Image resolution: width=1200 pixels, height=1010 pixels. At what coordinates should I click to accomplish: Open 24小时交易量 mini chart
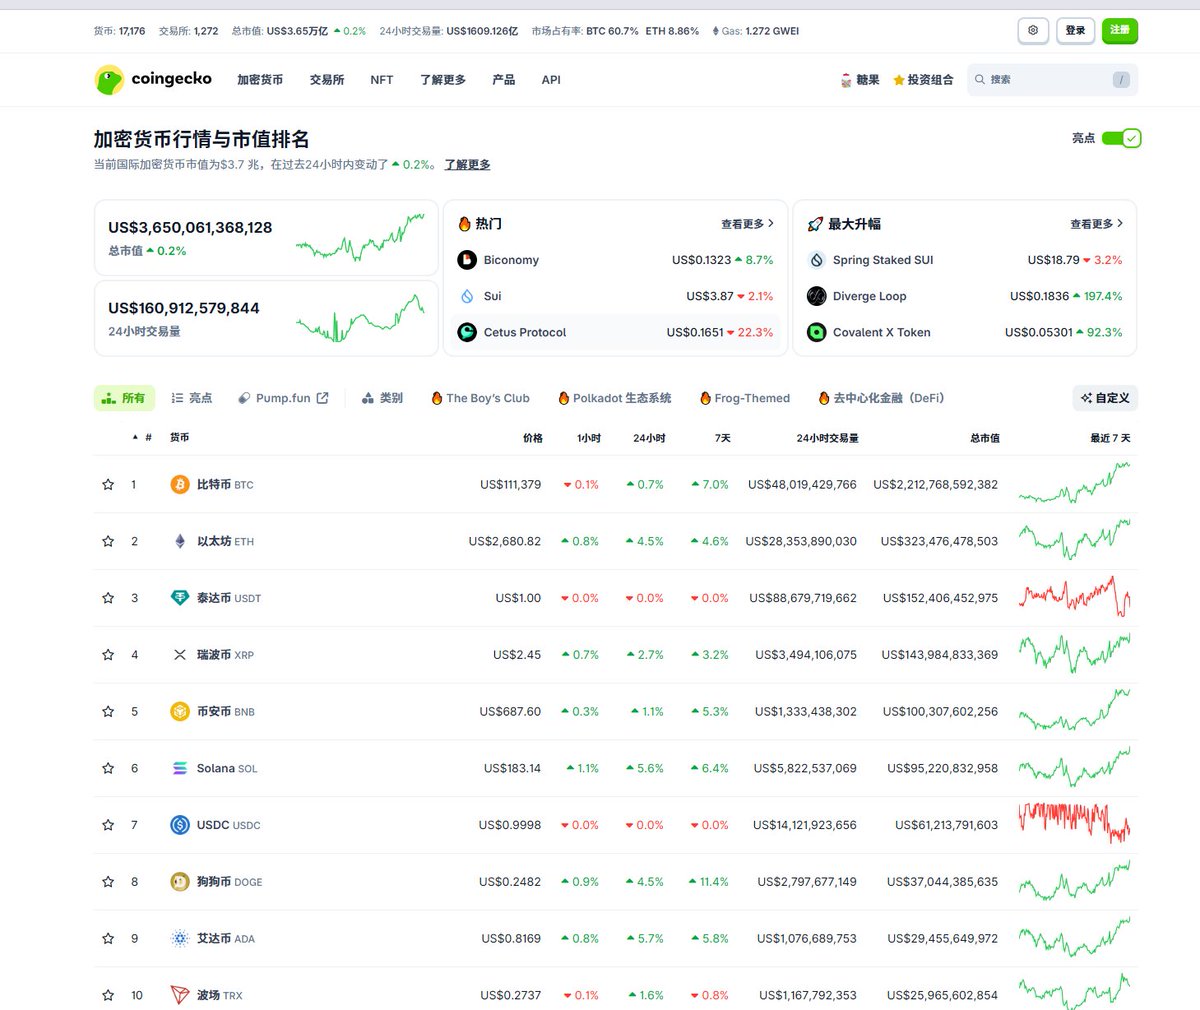pos(360,318)
